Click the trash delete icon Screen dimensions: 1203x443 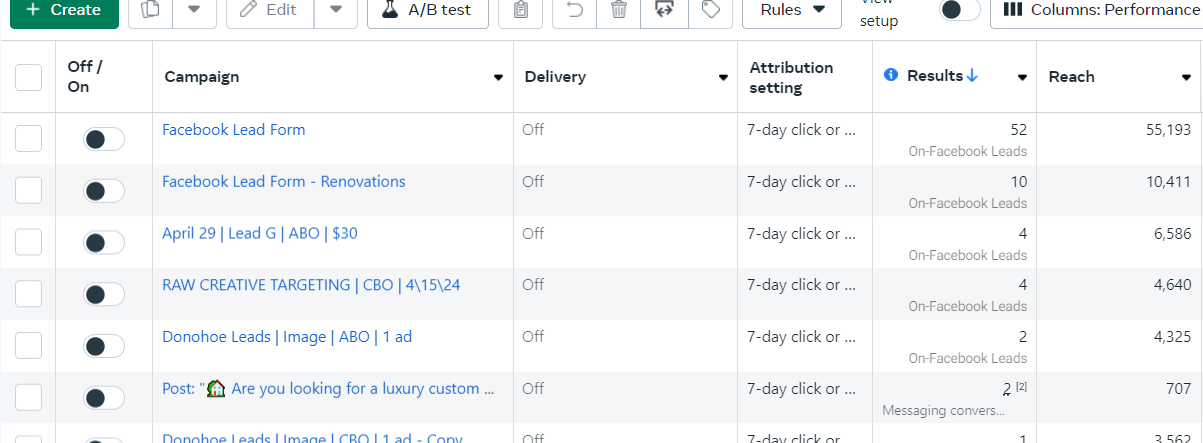click(x=619, y=10)
